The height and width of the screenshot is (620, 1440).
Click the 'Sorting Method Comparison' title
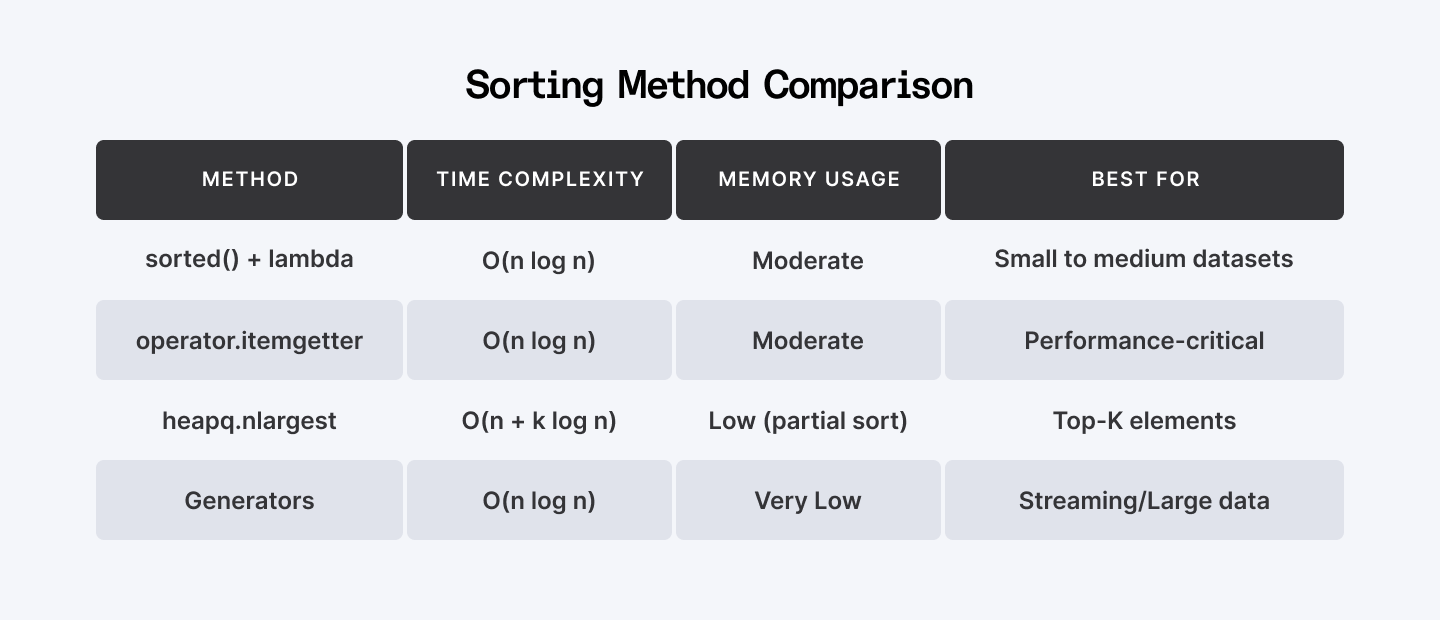719,85
